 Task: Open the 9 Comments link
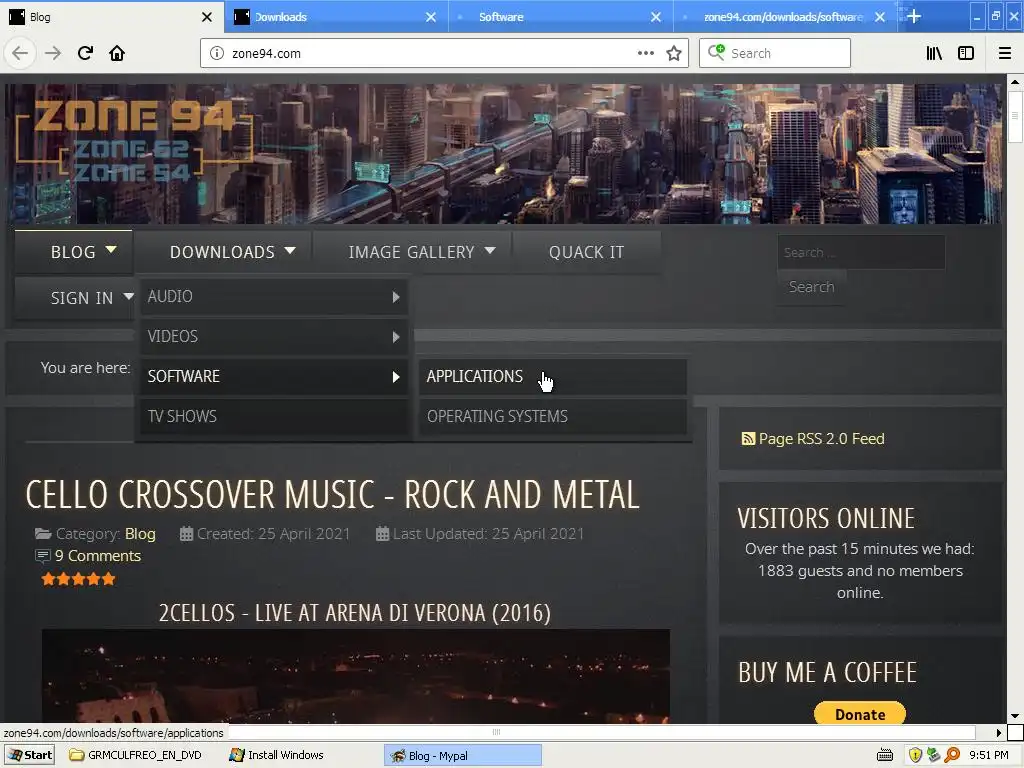(98, 556)
